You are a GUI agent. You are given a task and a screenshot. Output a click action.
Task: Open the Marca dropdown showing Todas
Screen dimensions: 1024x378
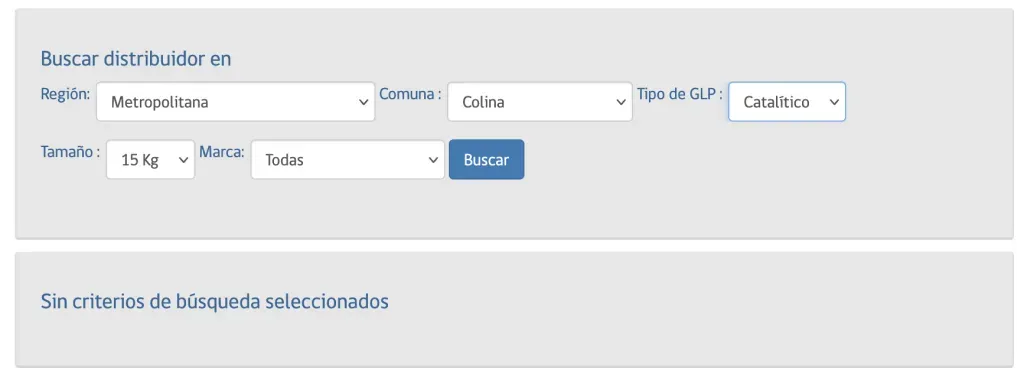click(x=347, y=159)
